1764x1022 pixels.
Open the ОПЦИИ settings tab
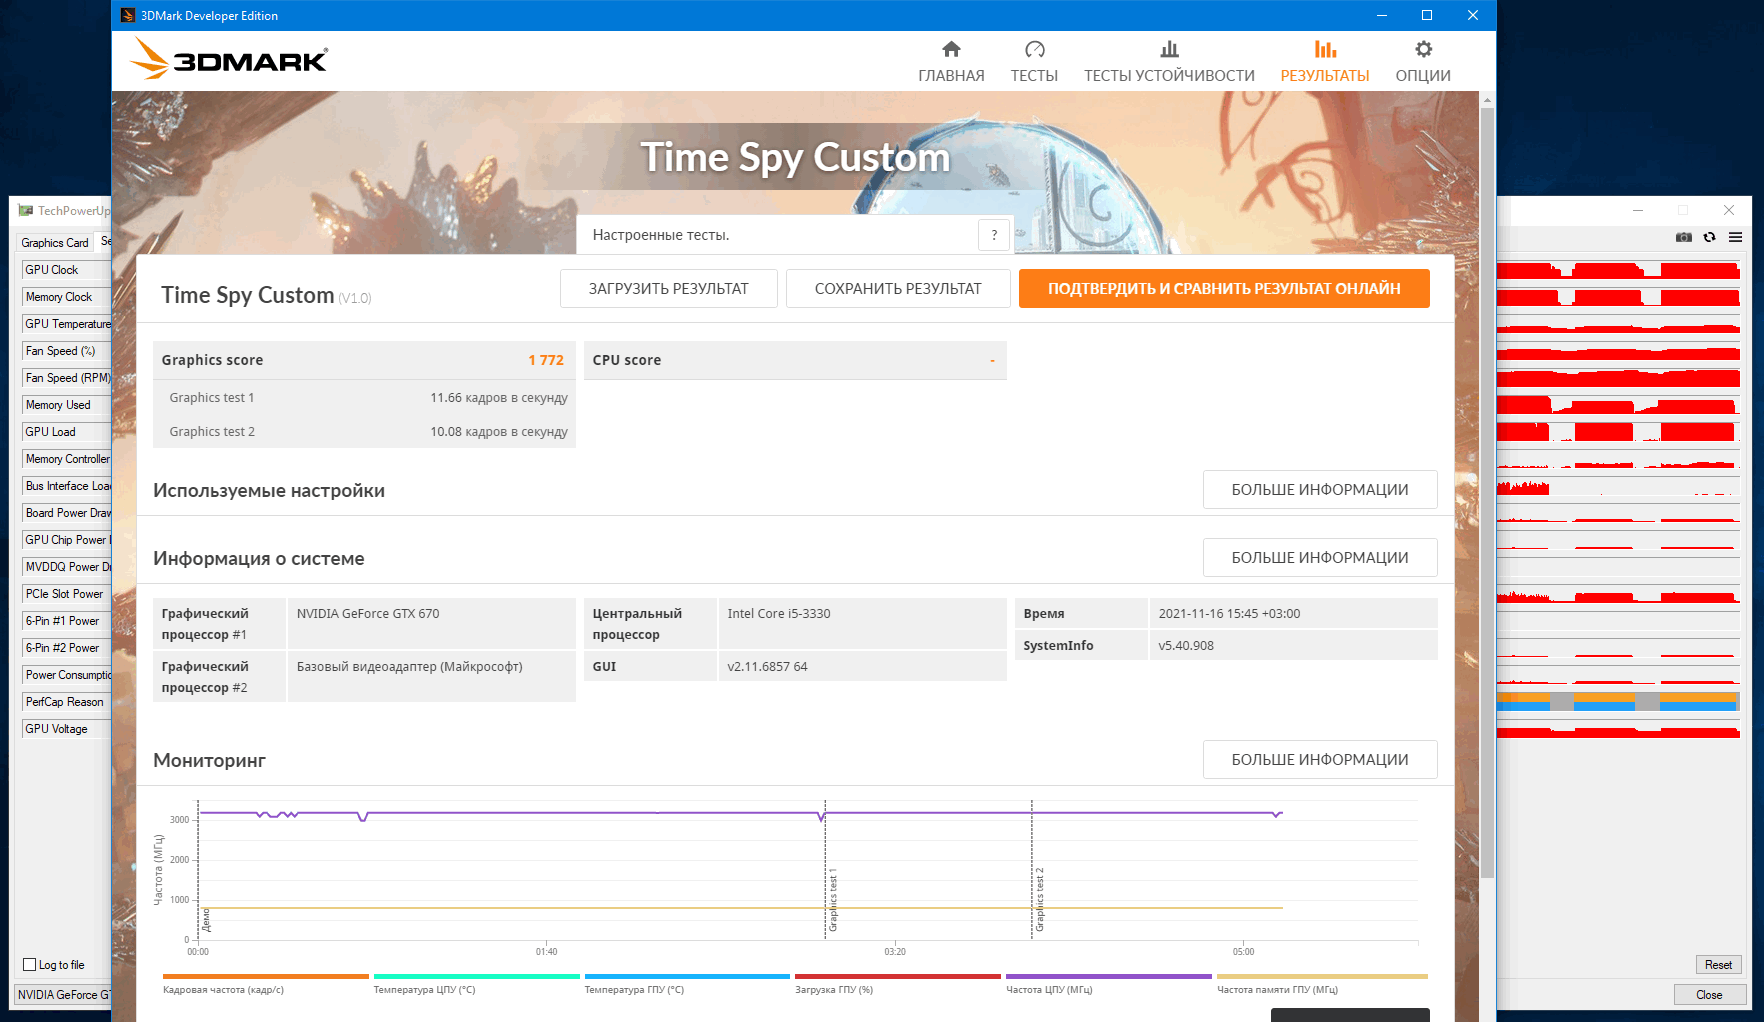tap(1423, 62)
